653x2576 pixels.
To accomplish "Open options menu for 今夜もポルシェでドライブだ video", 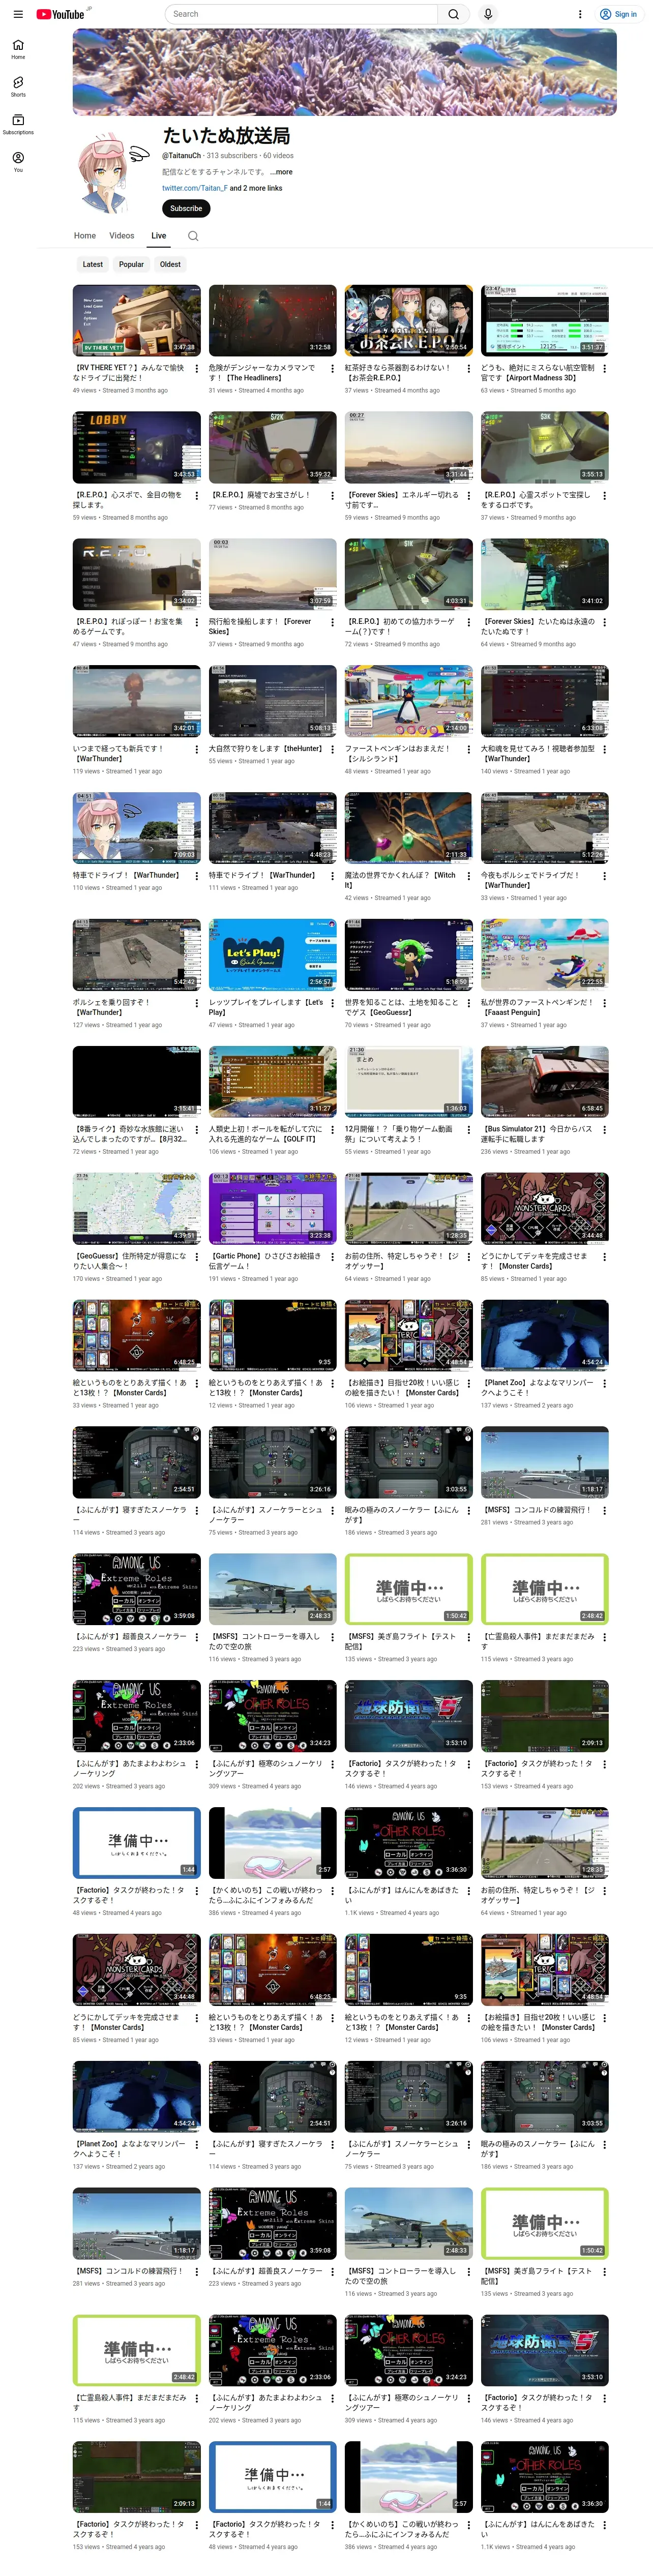I will coord(604,877).
